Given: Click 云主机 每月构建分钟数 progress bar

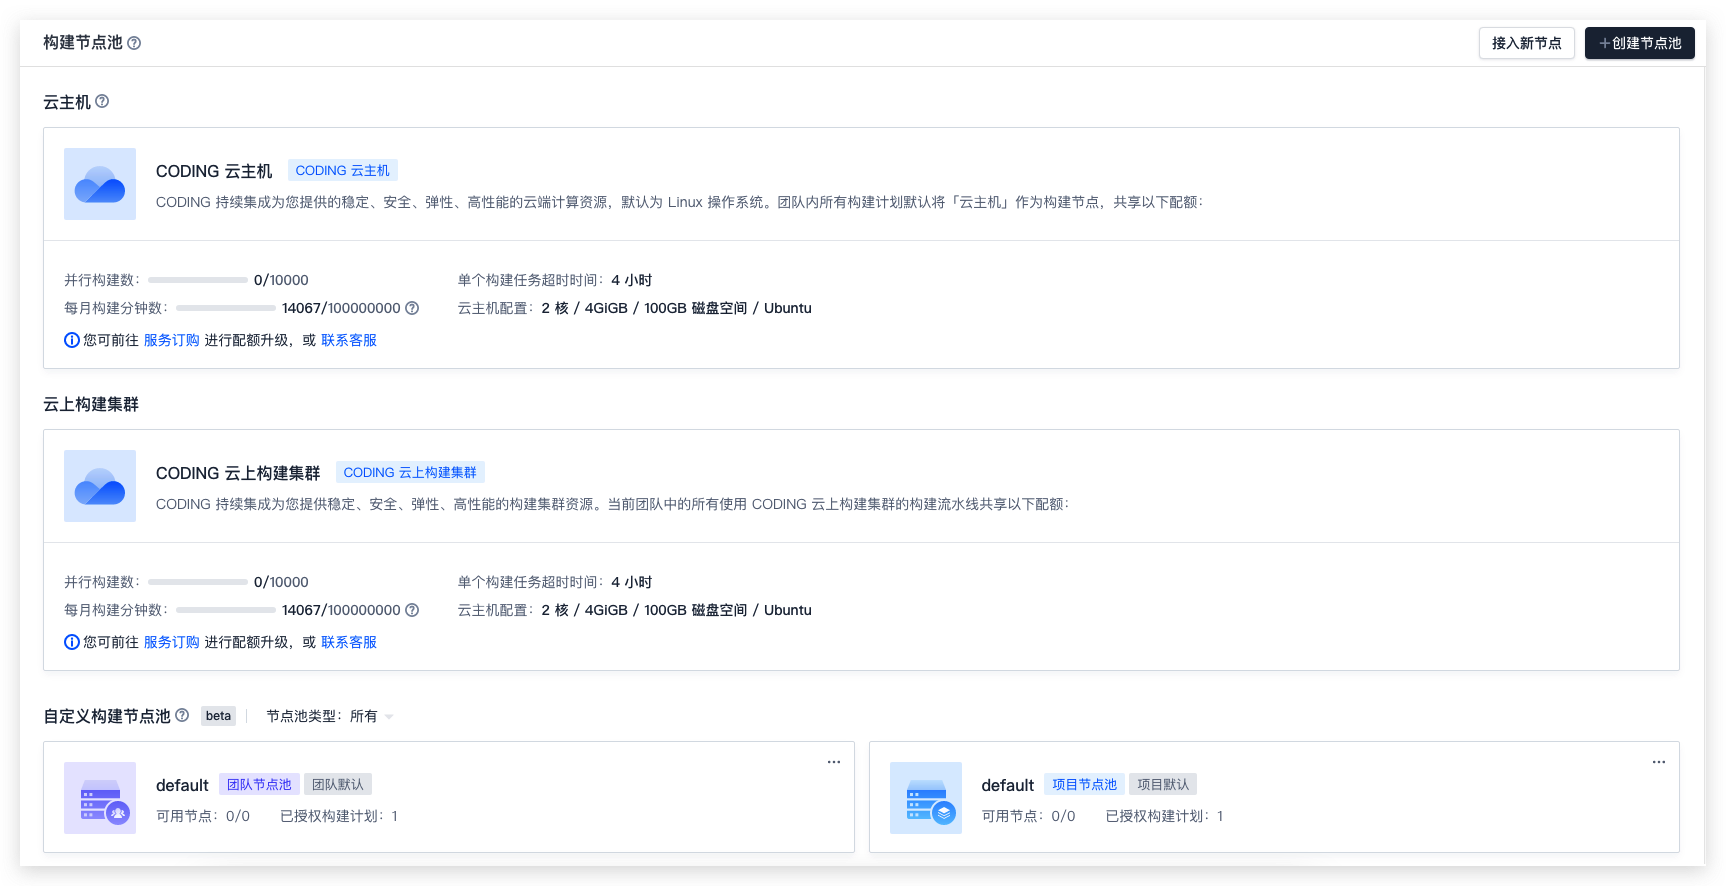Looking at the screenshot, I should pyautogui.click(x=226, y=308).
